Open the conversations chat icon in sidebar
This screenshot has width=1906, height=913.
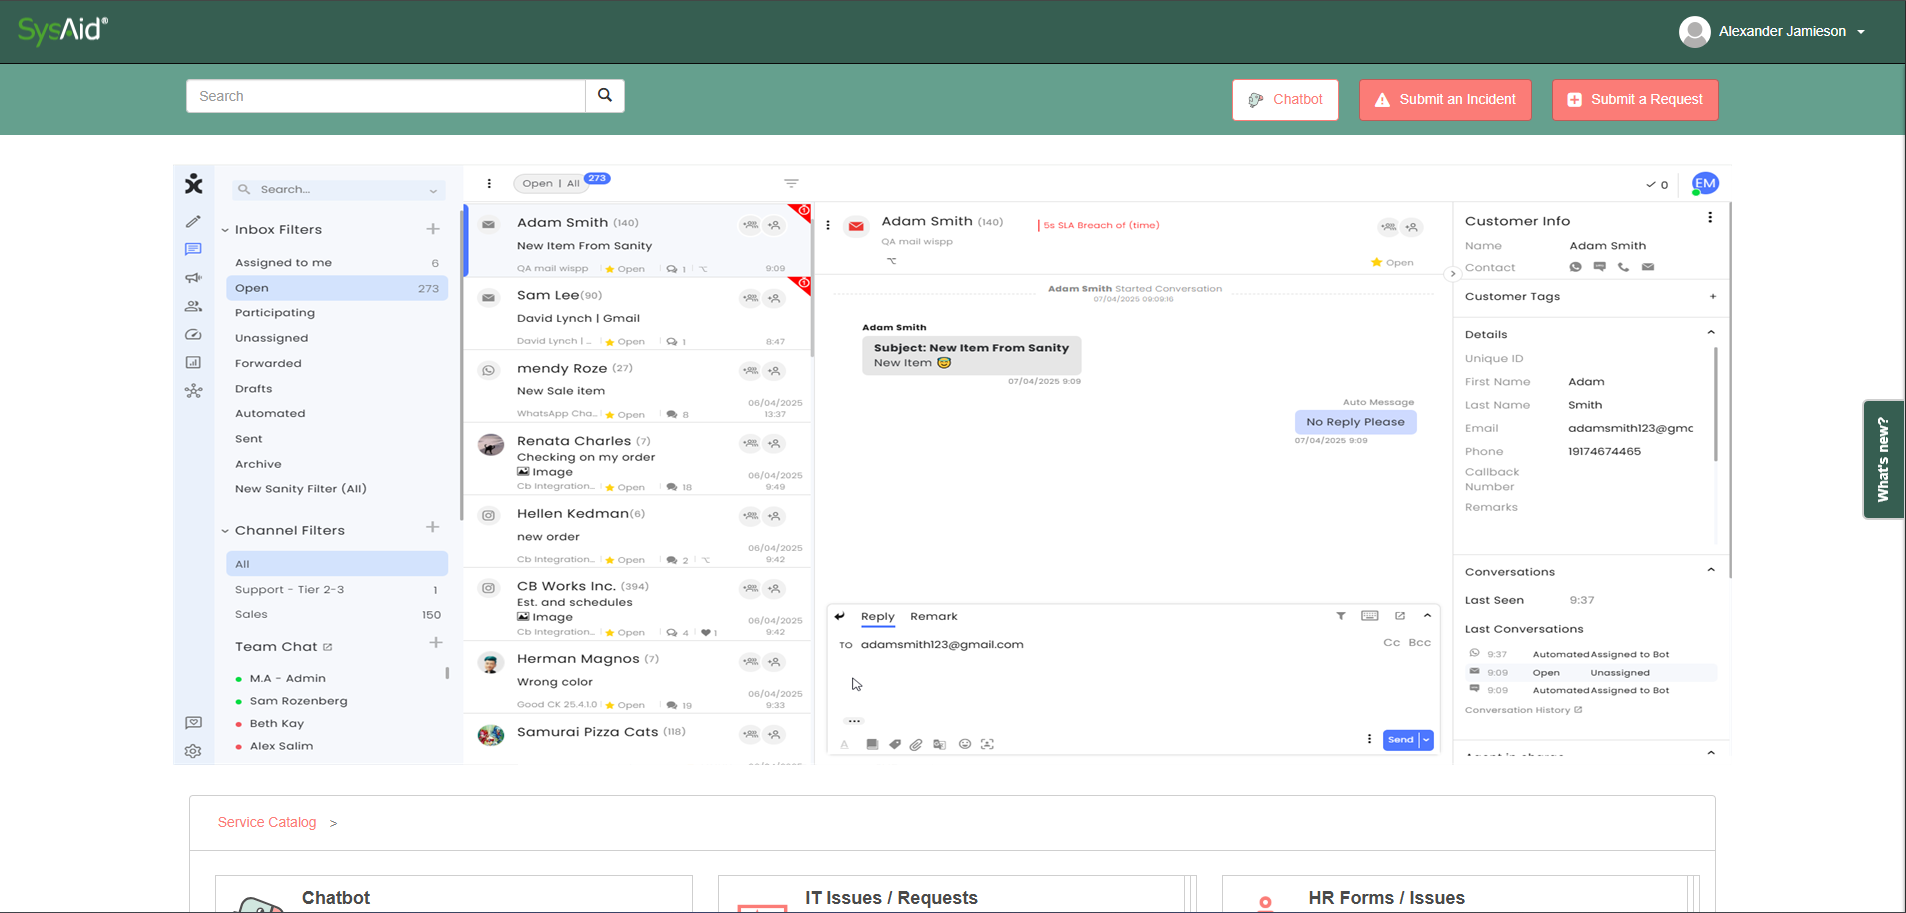click(193, 249)
